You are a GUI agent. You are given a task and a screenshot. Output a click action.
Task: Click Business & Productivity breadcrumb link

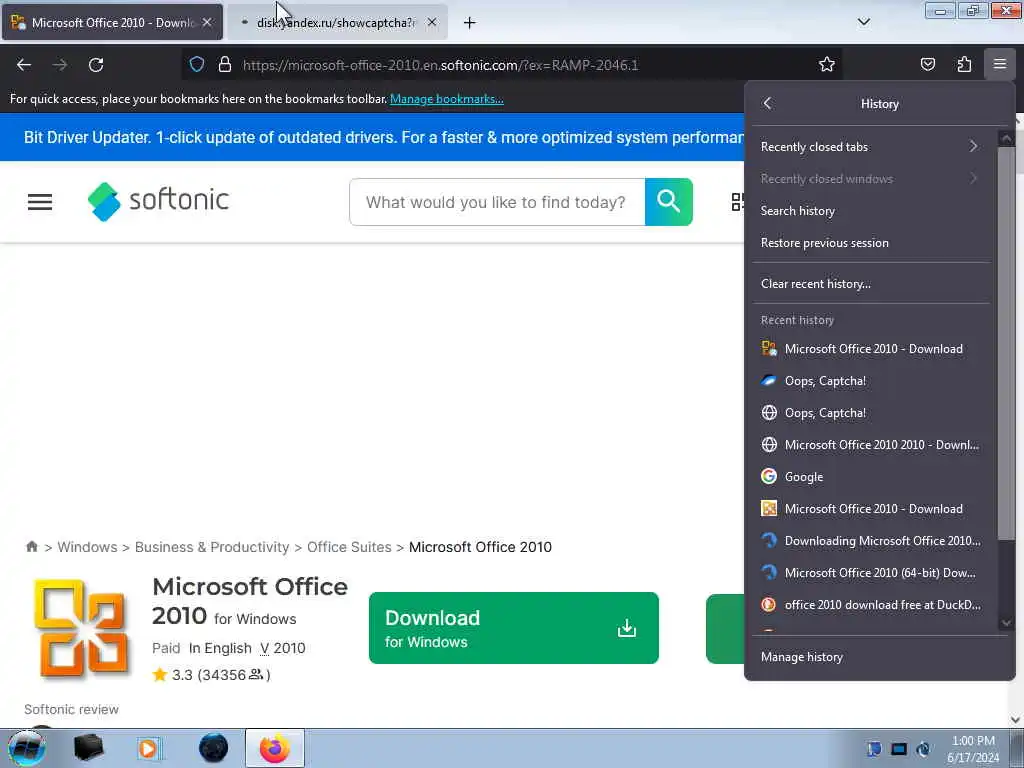click(x=212, y=547)
